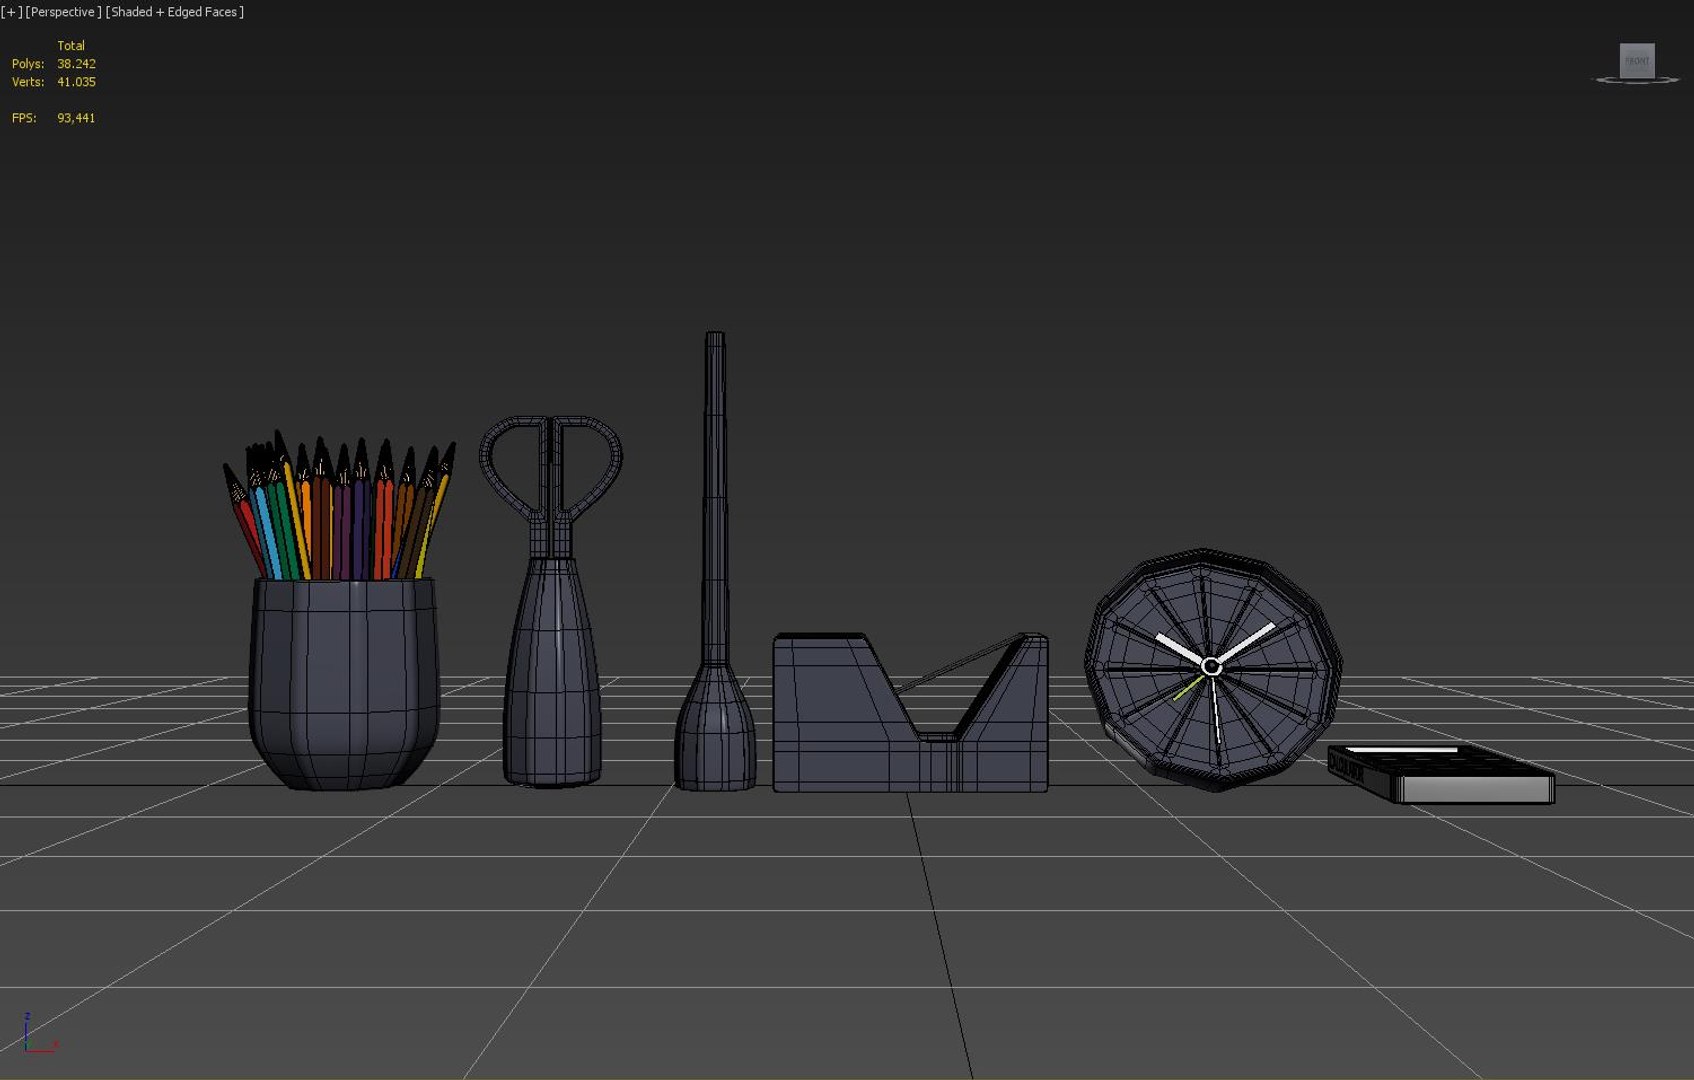This screenshot has height=1080, width=1694.
Task: Select the tape dispenser model
Action: point(910,712)
